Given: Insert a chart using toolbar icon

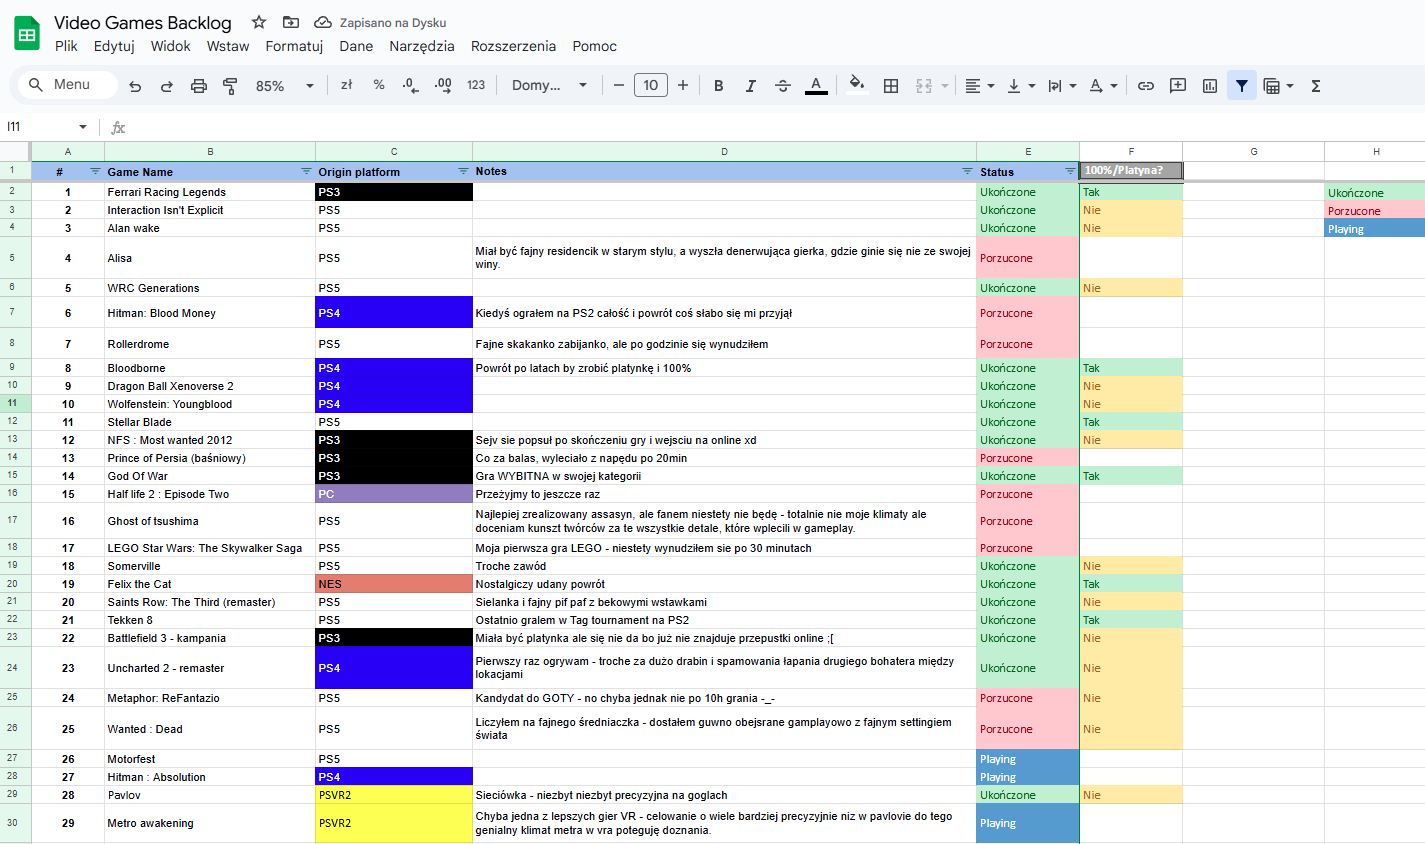Looking at the screenshot, I should tap(1210, 86).
